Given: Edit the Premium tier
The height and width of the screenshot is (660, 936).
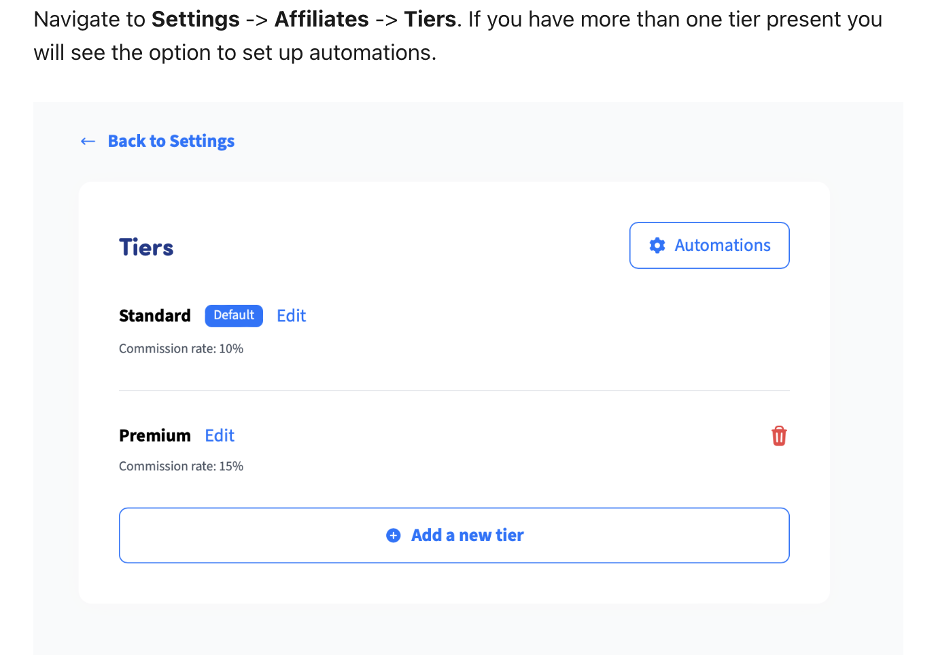Looking at the screenshot, I should [220, 436].
